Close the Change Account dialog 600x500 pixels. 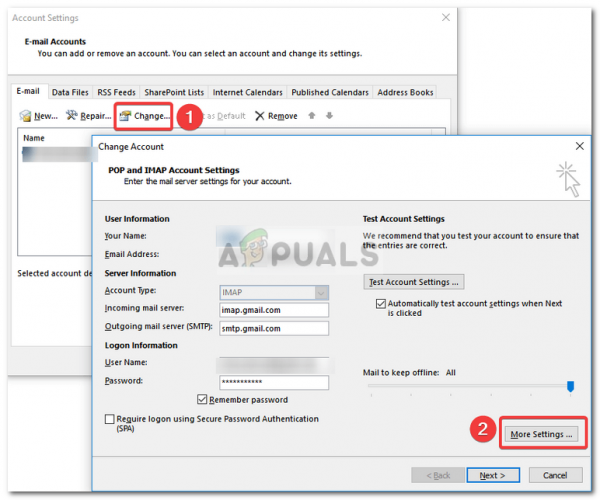579,146
